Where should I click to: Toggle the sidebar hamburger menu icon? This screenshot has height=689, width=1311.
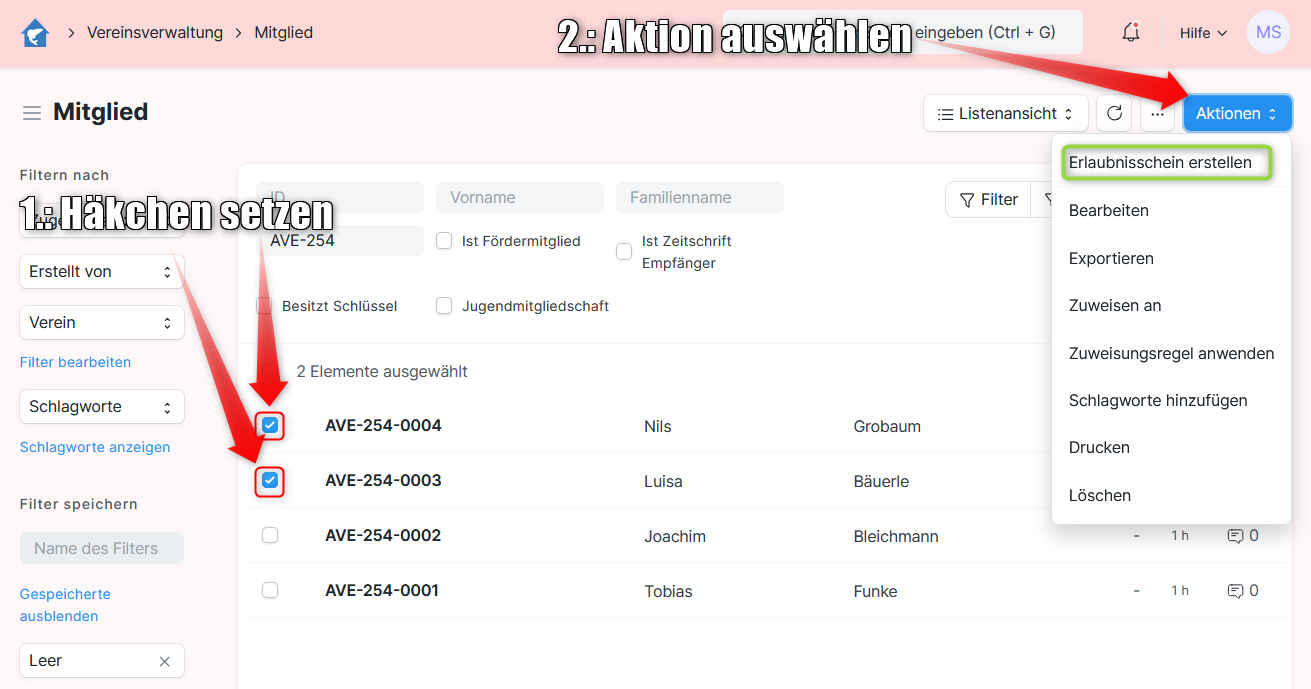32,113
